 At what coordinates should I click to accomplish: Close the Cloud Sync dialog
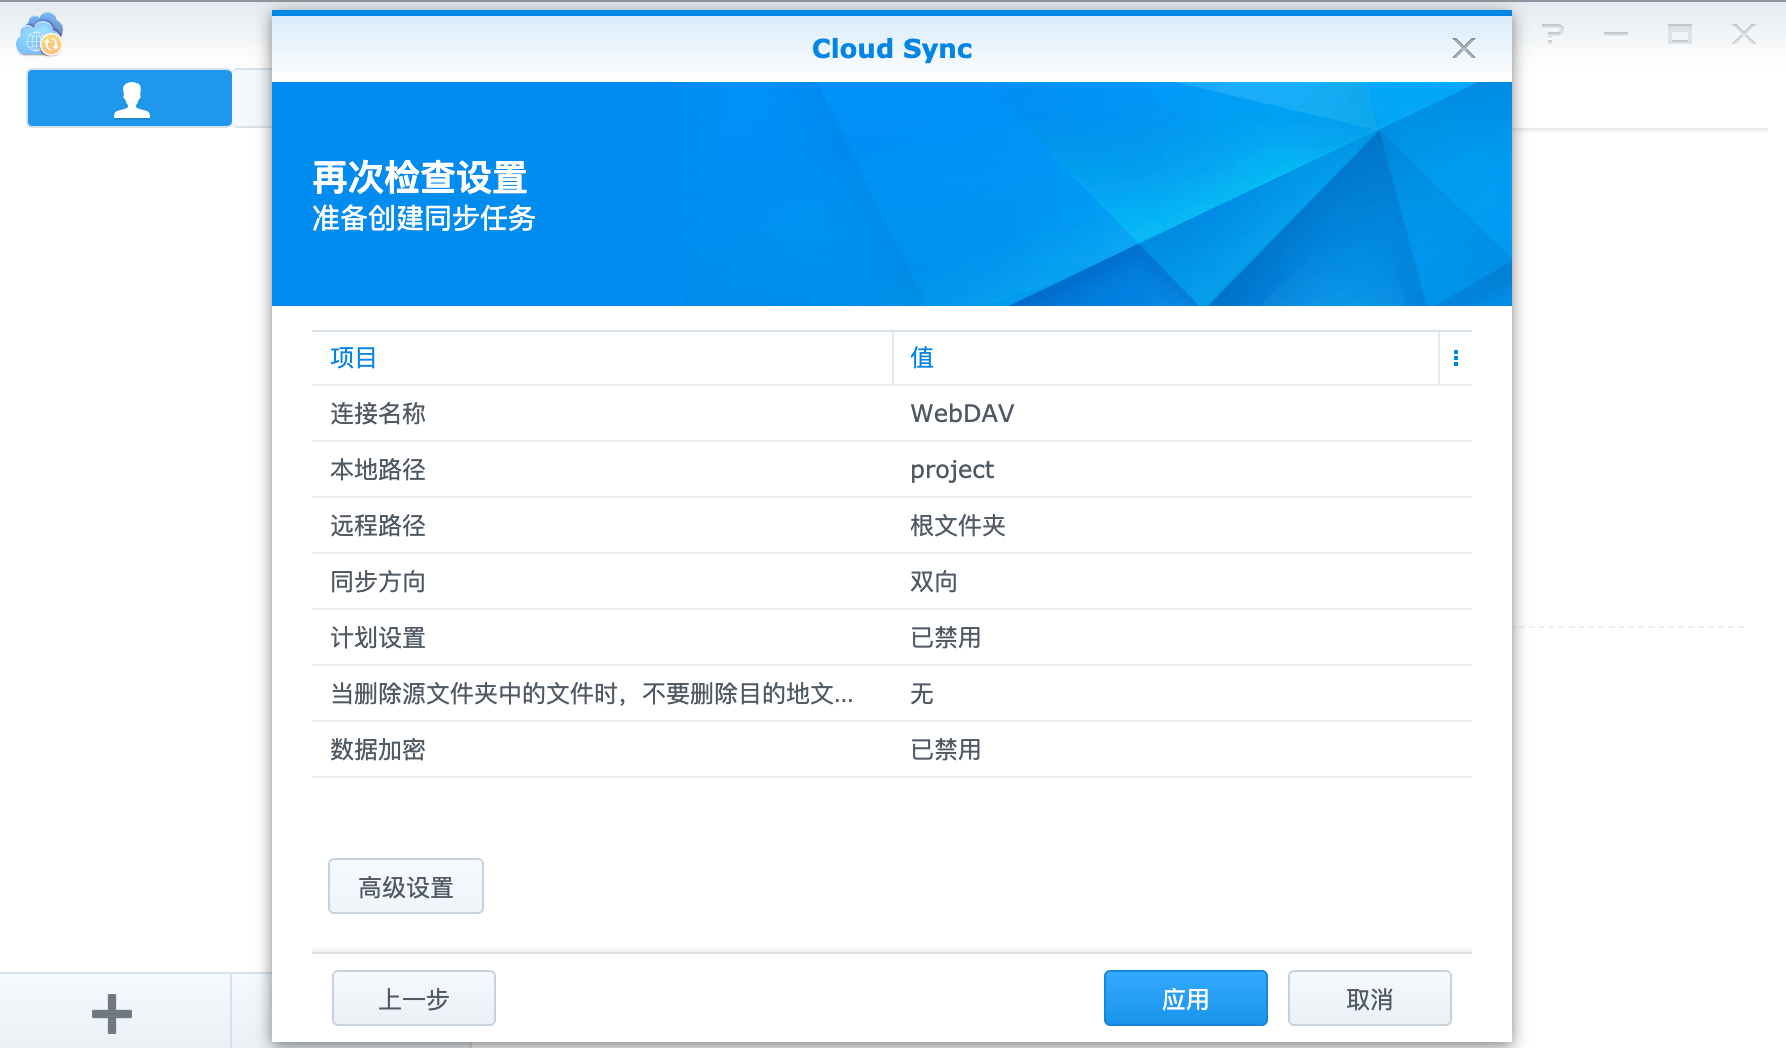pyautogui.click(x=1463, y=47)
